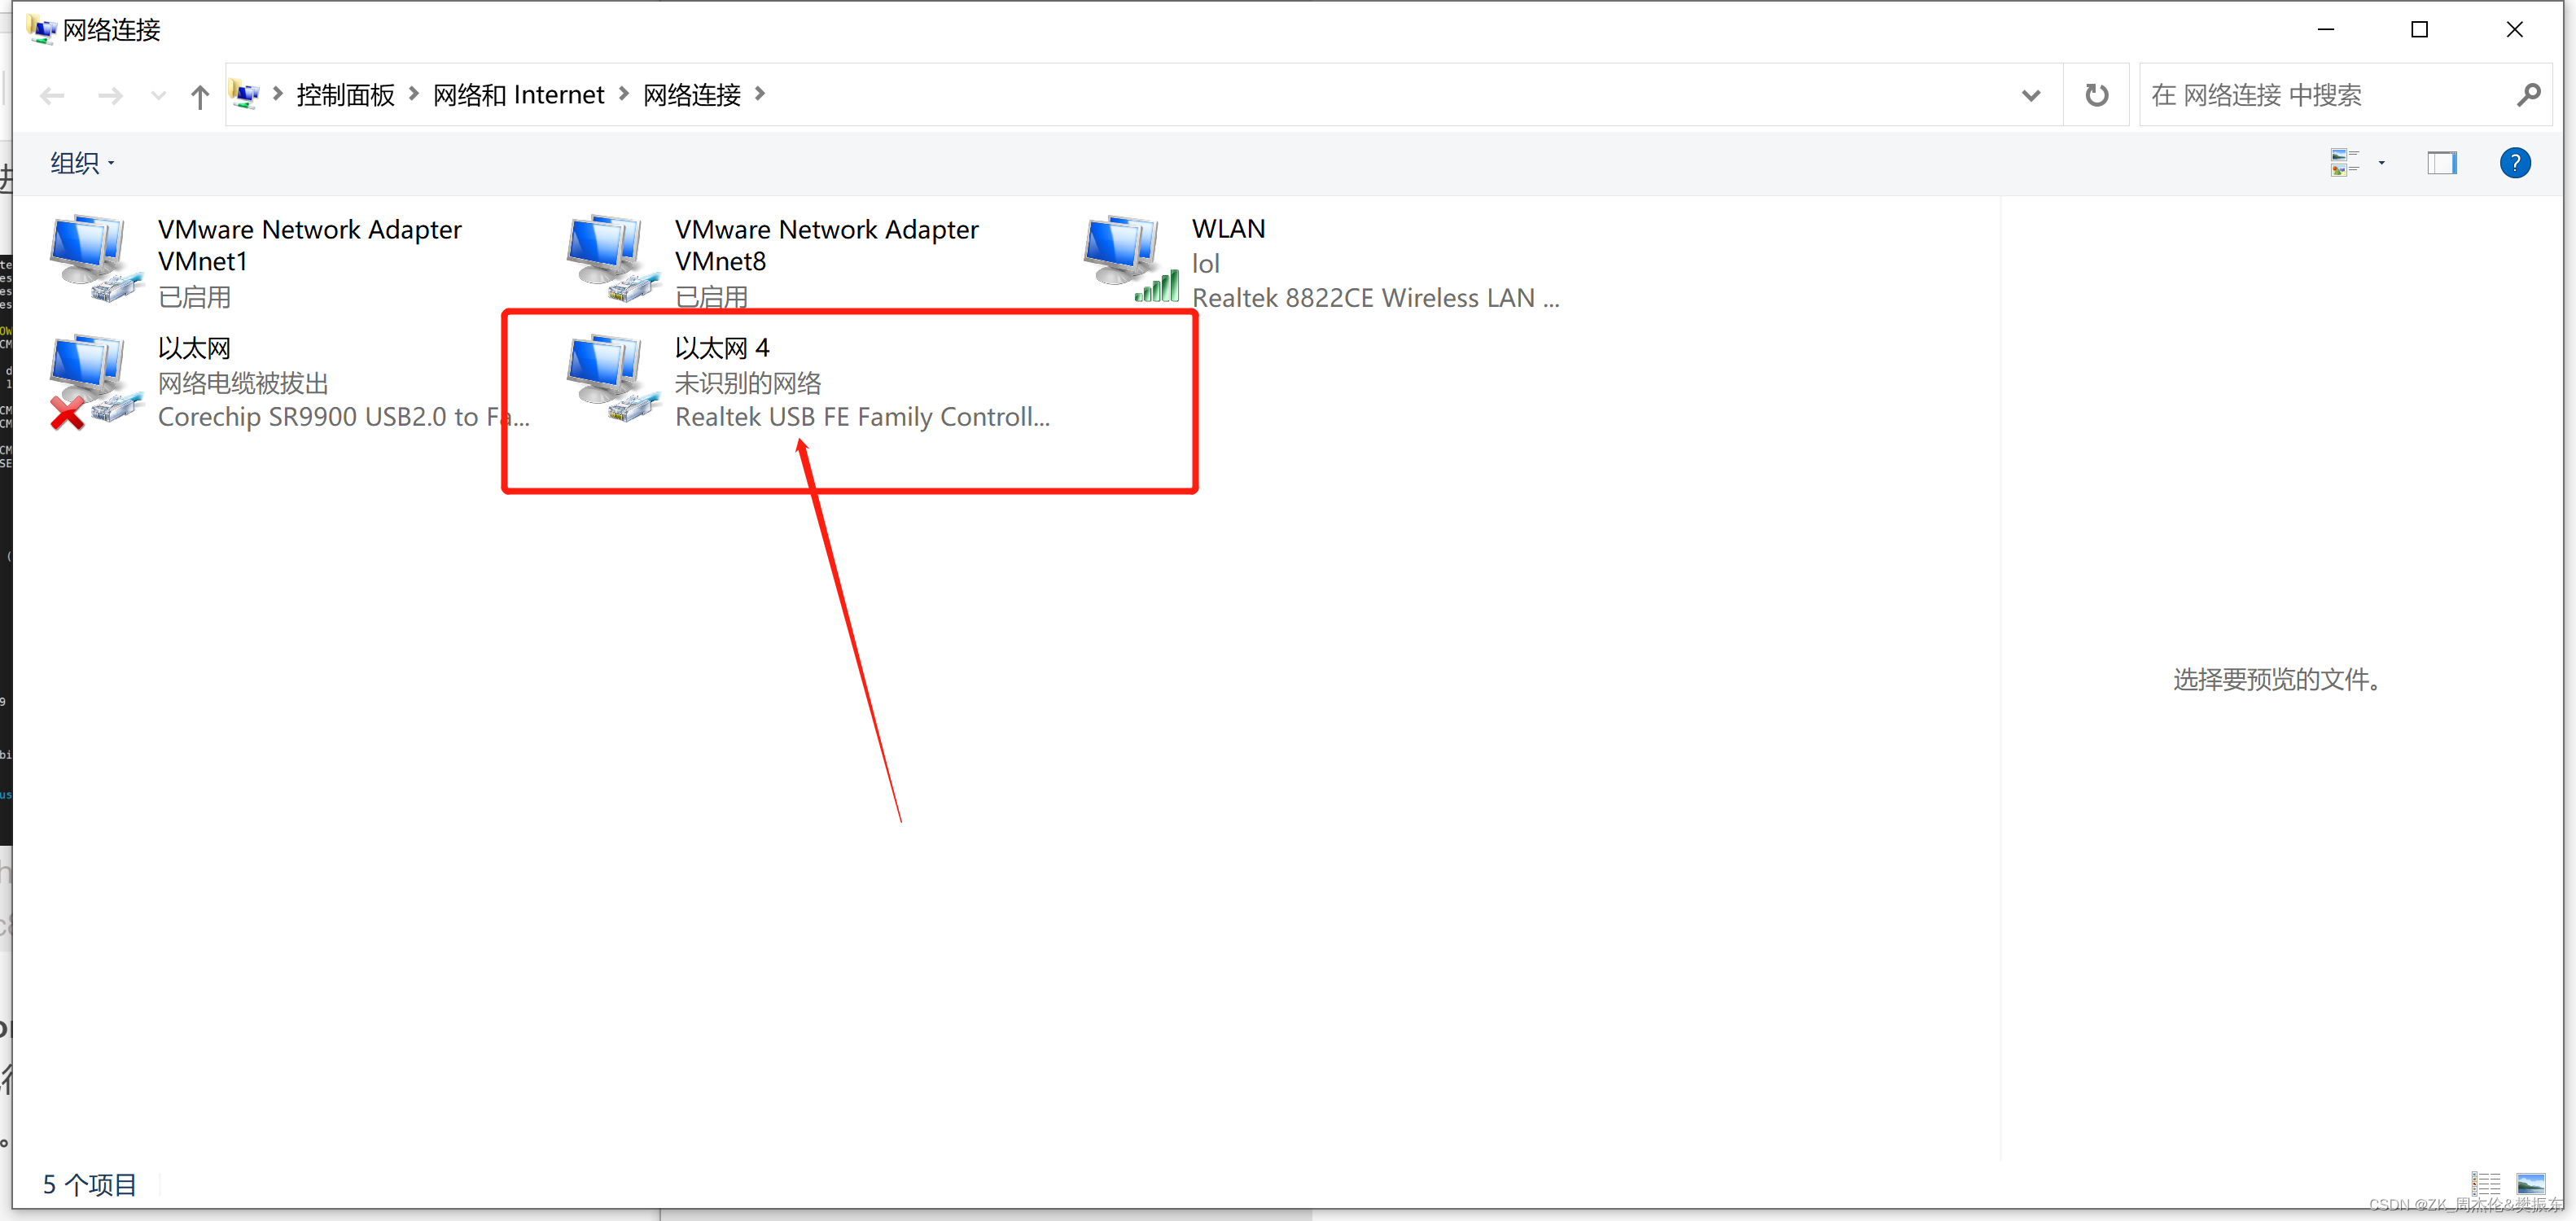Open the help question mark icon

[2514, 163]
